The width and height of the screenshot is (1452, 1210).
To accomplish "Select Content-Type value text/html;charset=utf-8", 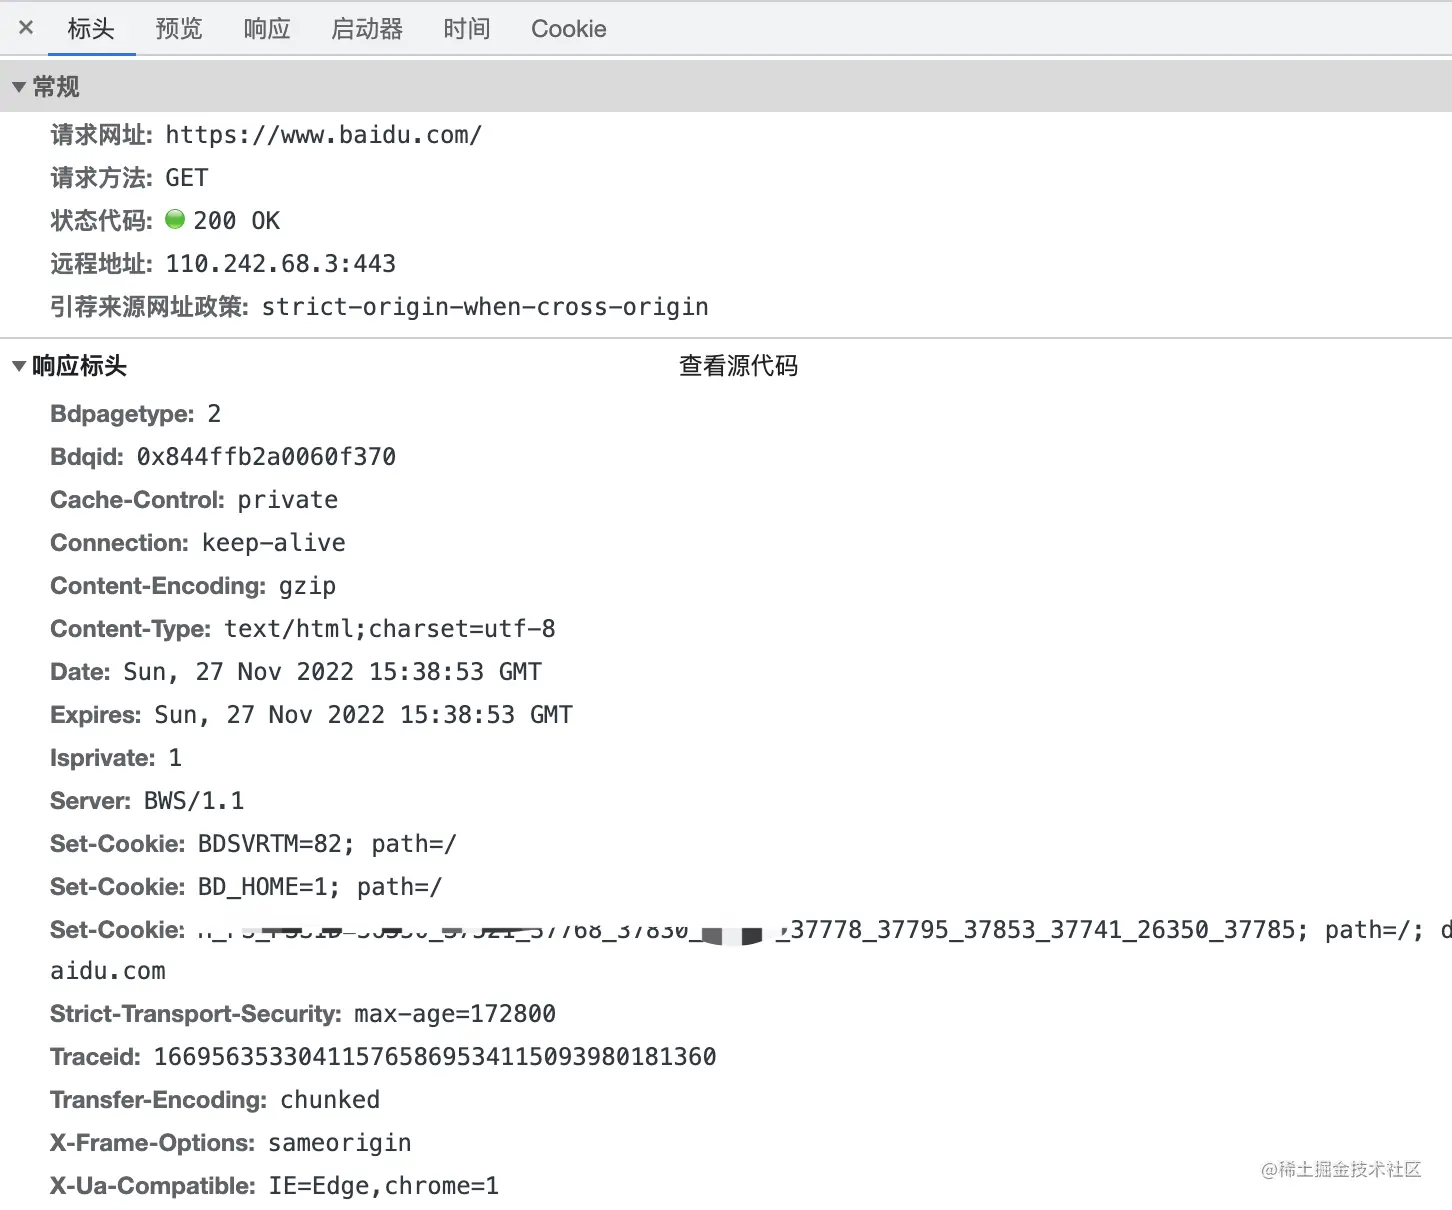I will click(390, 629).
